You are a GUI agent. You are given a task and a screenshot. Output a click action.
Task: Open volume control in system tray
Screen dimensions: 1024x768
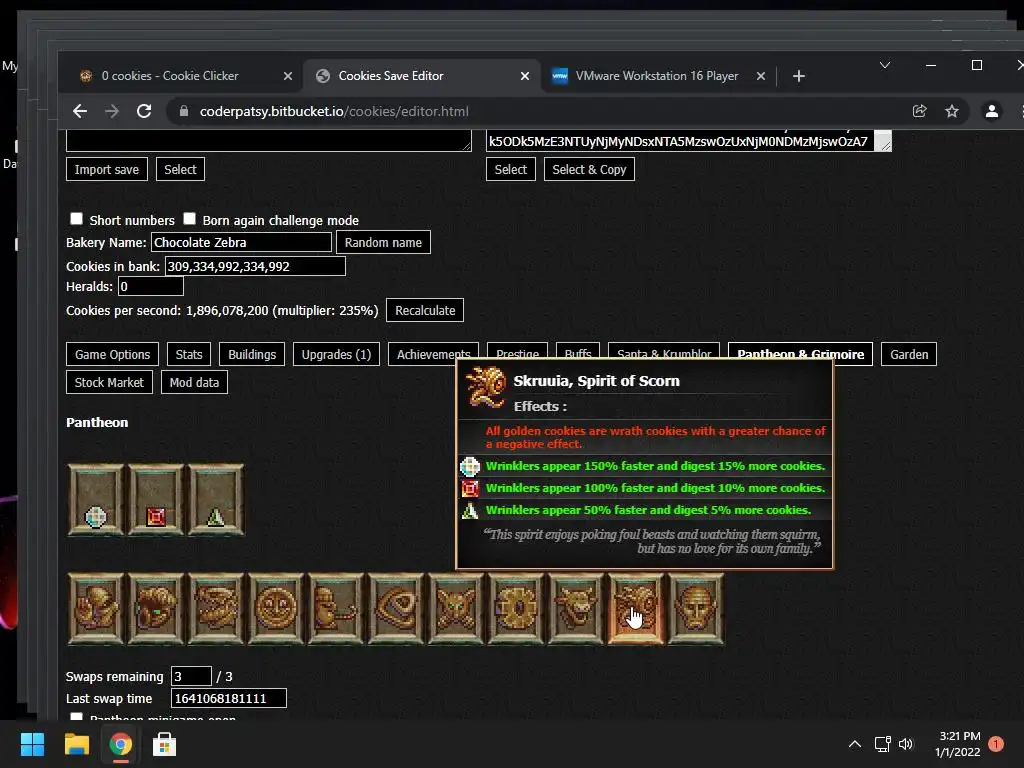906,744
